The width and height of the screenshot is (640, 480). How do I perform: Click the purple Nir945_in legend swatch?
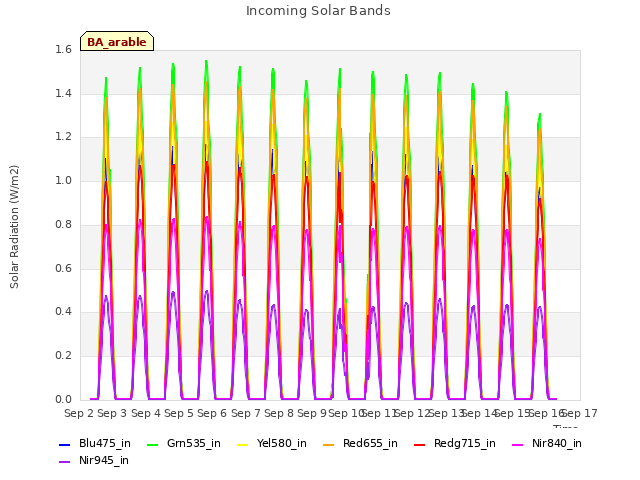(x=64, y=462)
